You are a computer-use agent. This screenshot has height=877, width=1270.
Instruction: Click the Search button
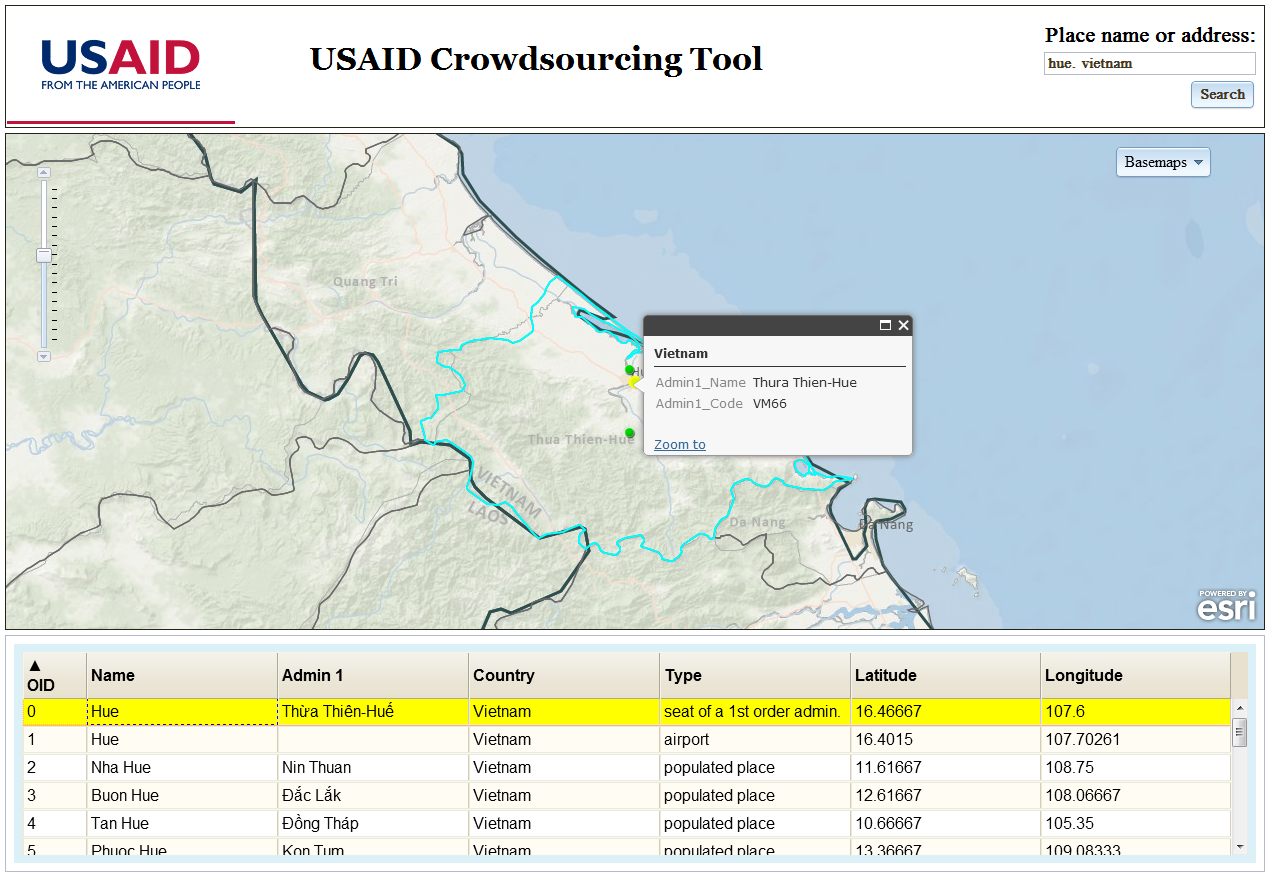pyautogui.click(x=1222, y=94)
